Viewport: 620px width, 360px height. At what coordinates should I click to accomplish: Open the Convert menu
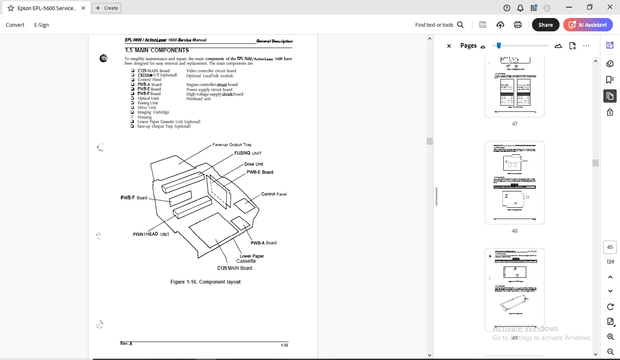click(x=15, y=25)
